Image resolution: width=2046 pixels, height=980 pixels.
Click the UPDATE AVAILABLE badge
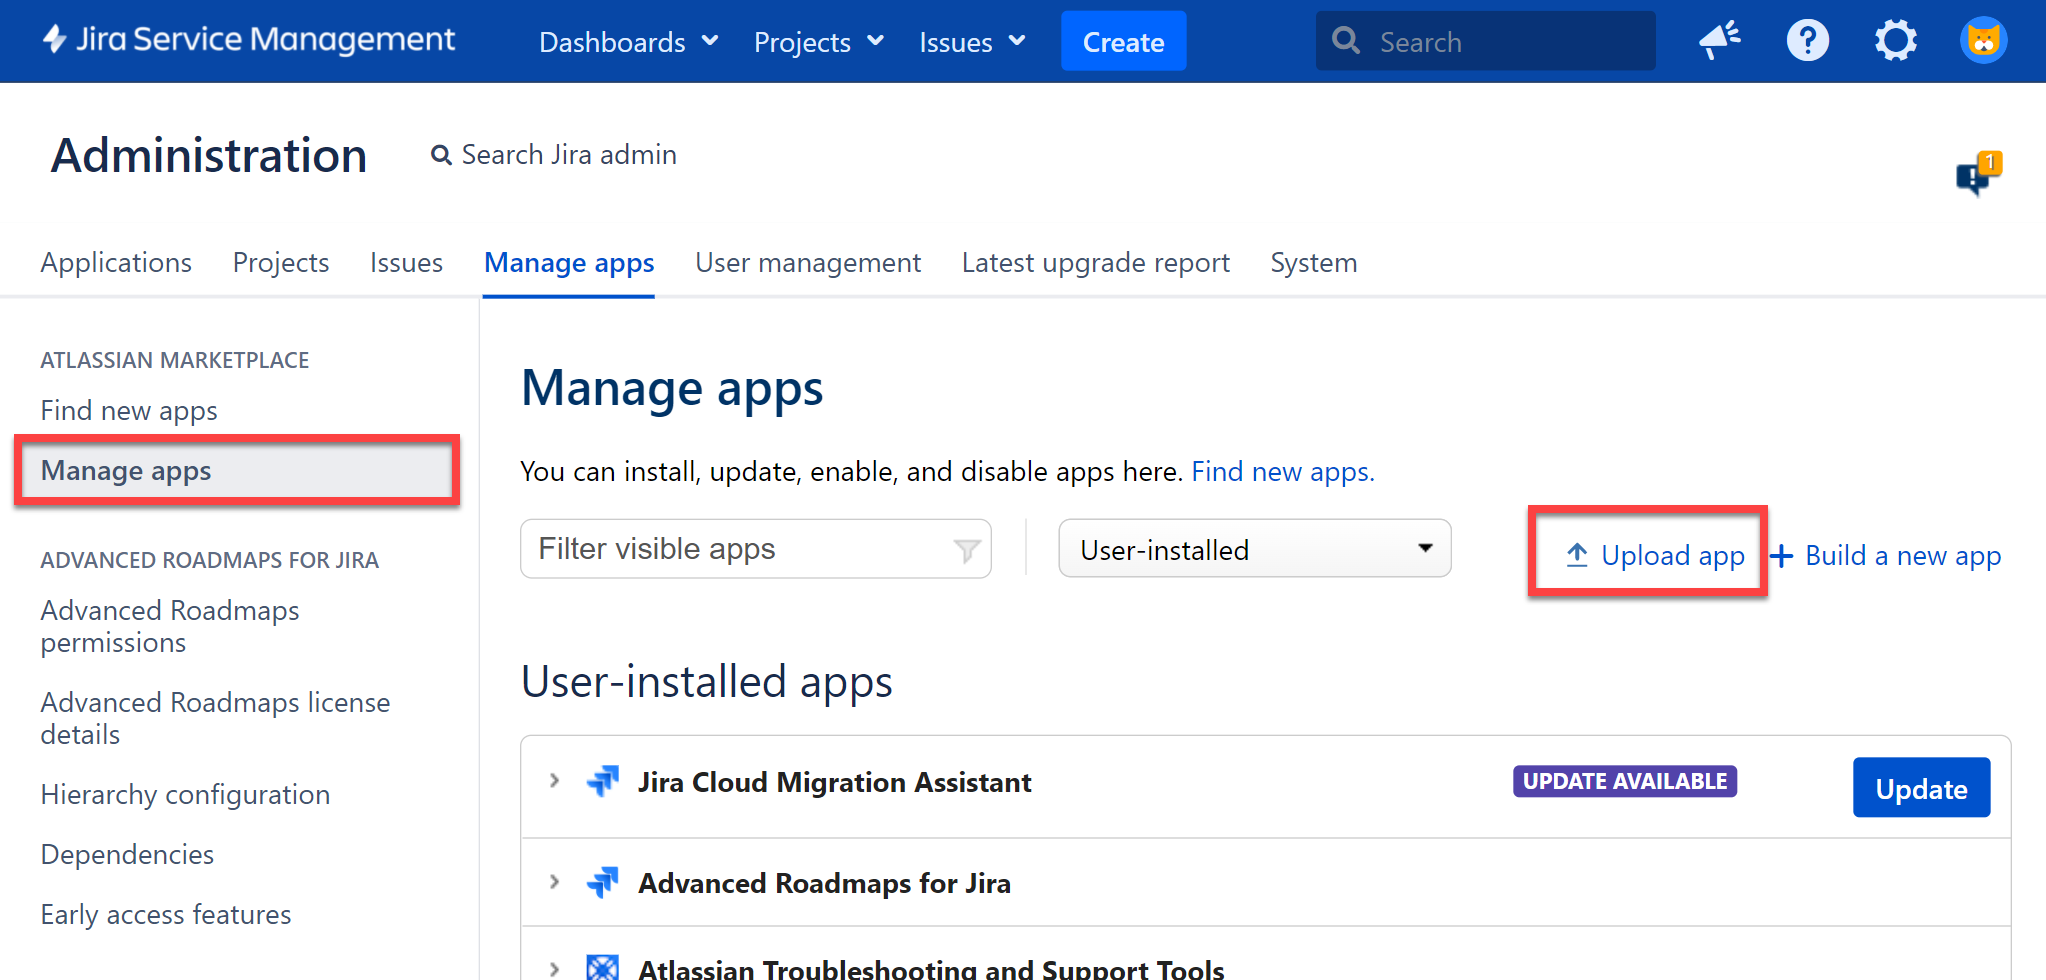(1625, 781)
